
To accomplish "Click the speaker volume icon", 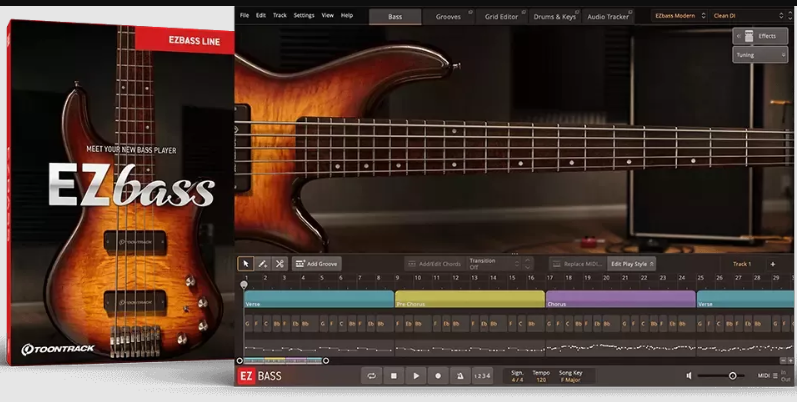I will pyautogui.click(x=689, y=376).
